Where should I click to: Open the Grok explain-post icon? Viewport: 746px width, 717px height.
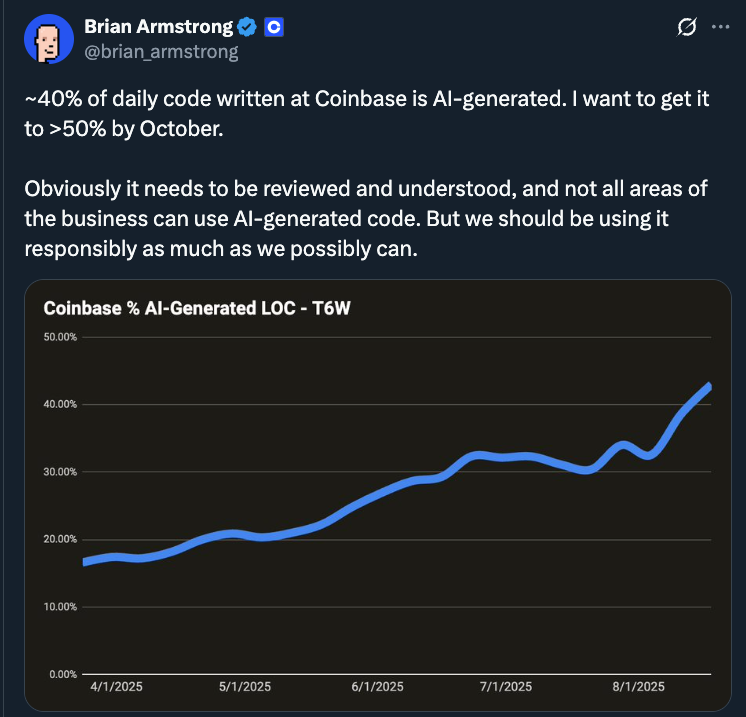(x=686, y=28)
